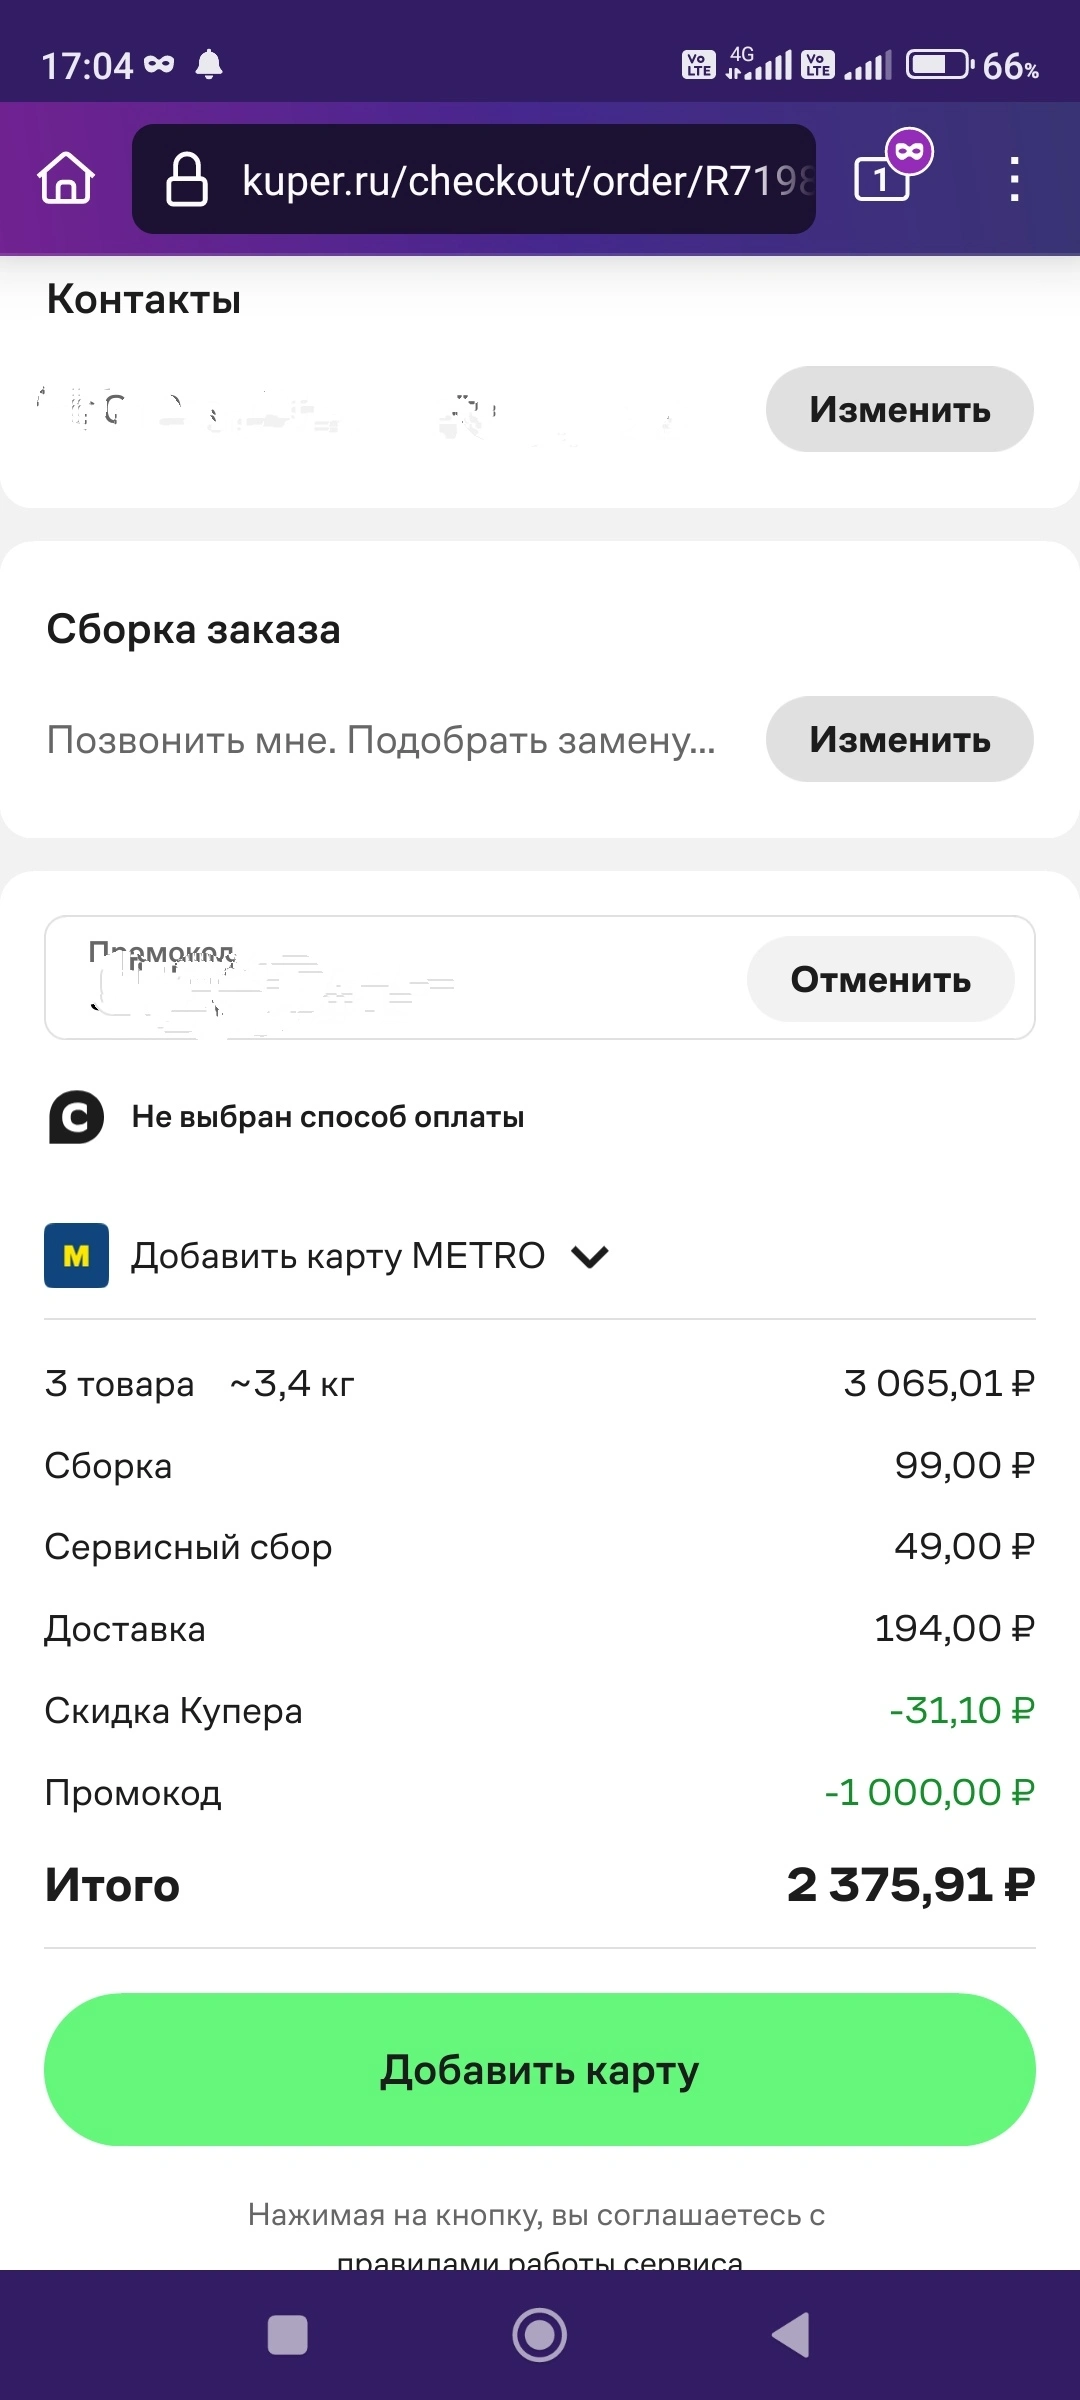Viewport: 1080px width, 2400px height.
Task: Click Изменить next to Контакты
Action: (900, 409)
